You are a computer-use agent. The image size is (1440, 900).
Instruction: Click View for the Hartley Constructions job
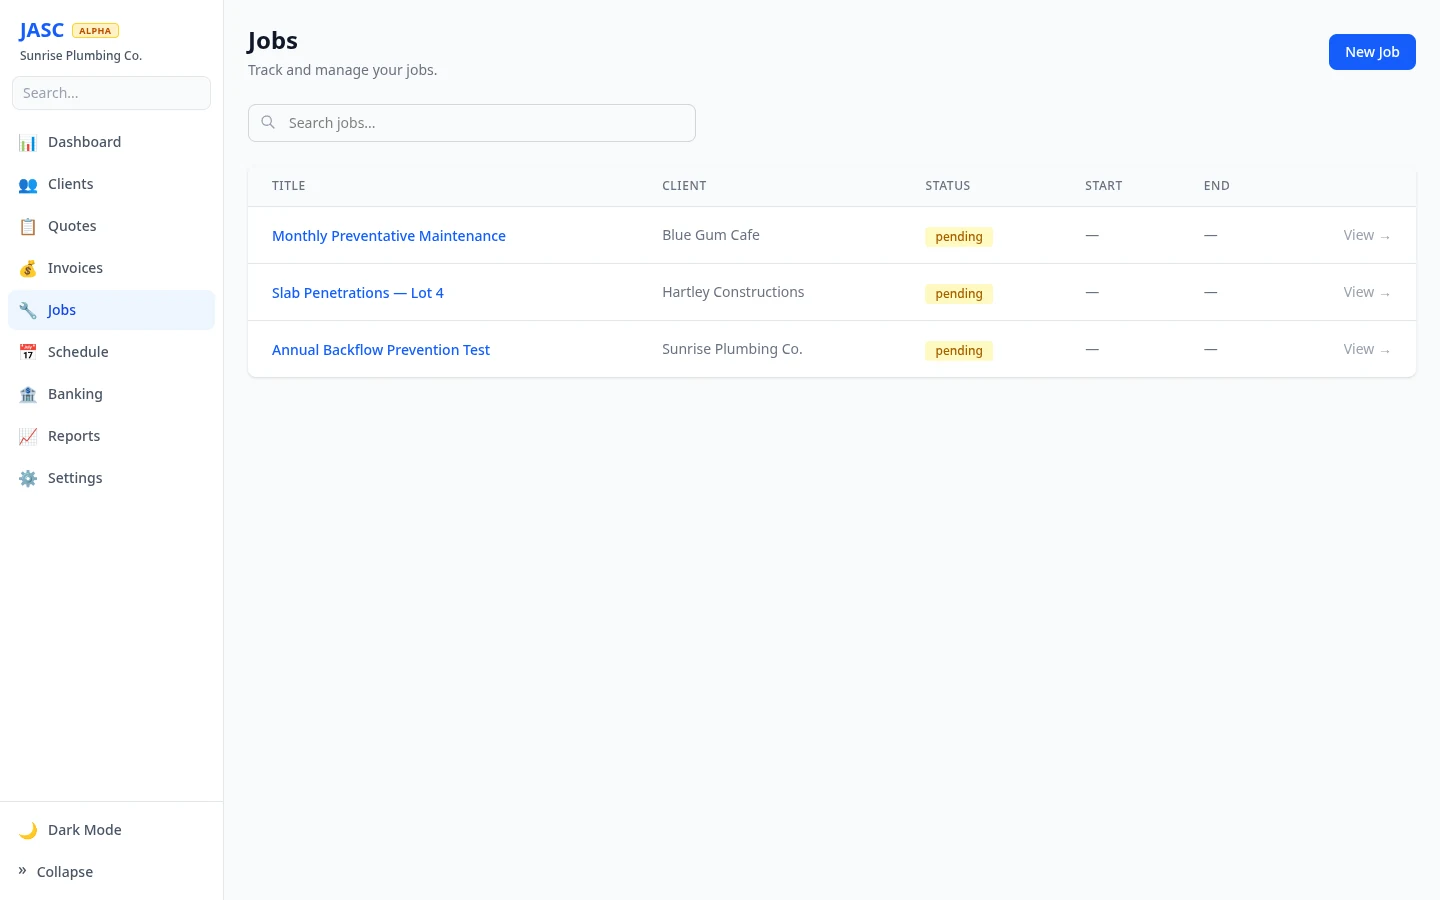tap(1367, 292)
